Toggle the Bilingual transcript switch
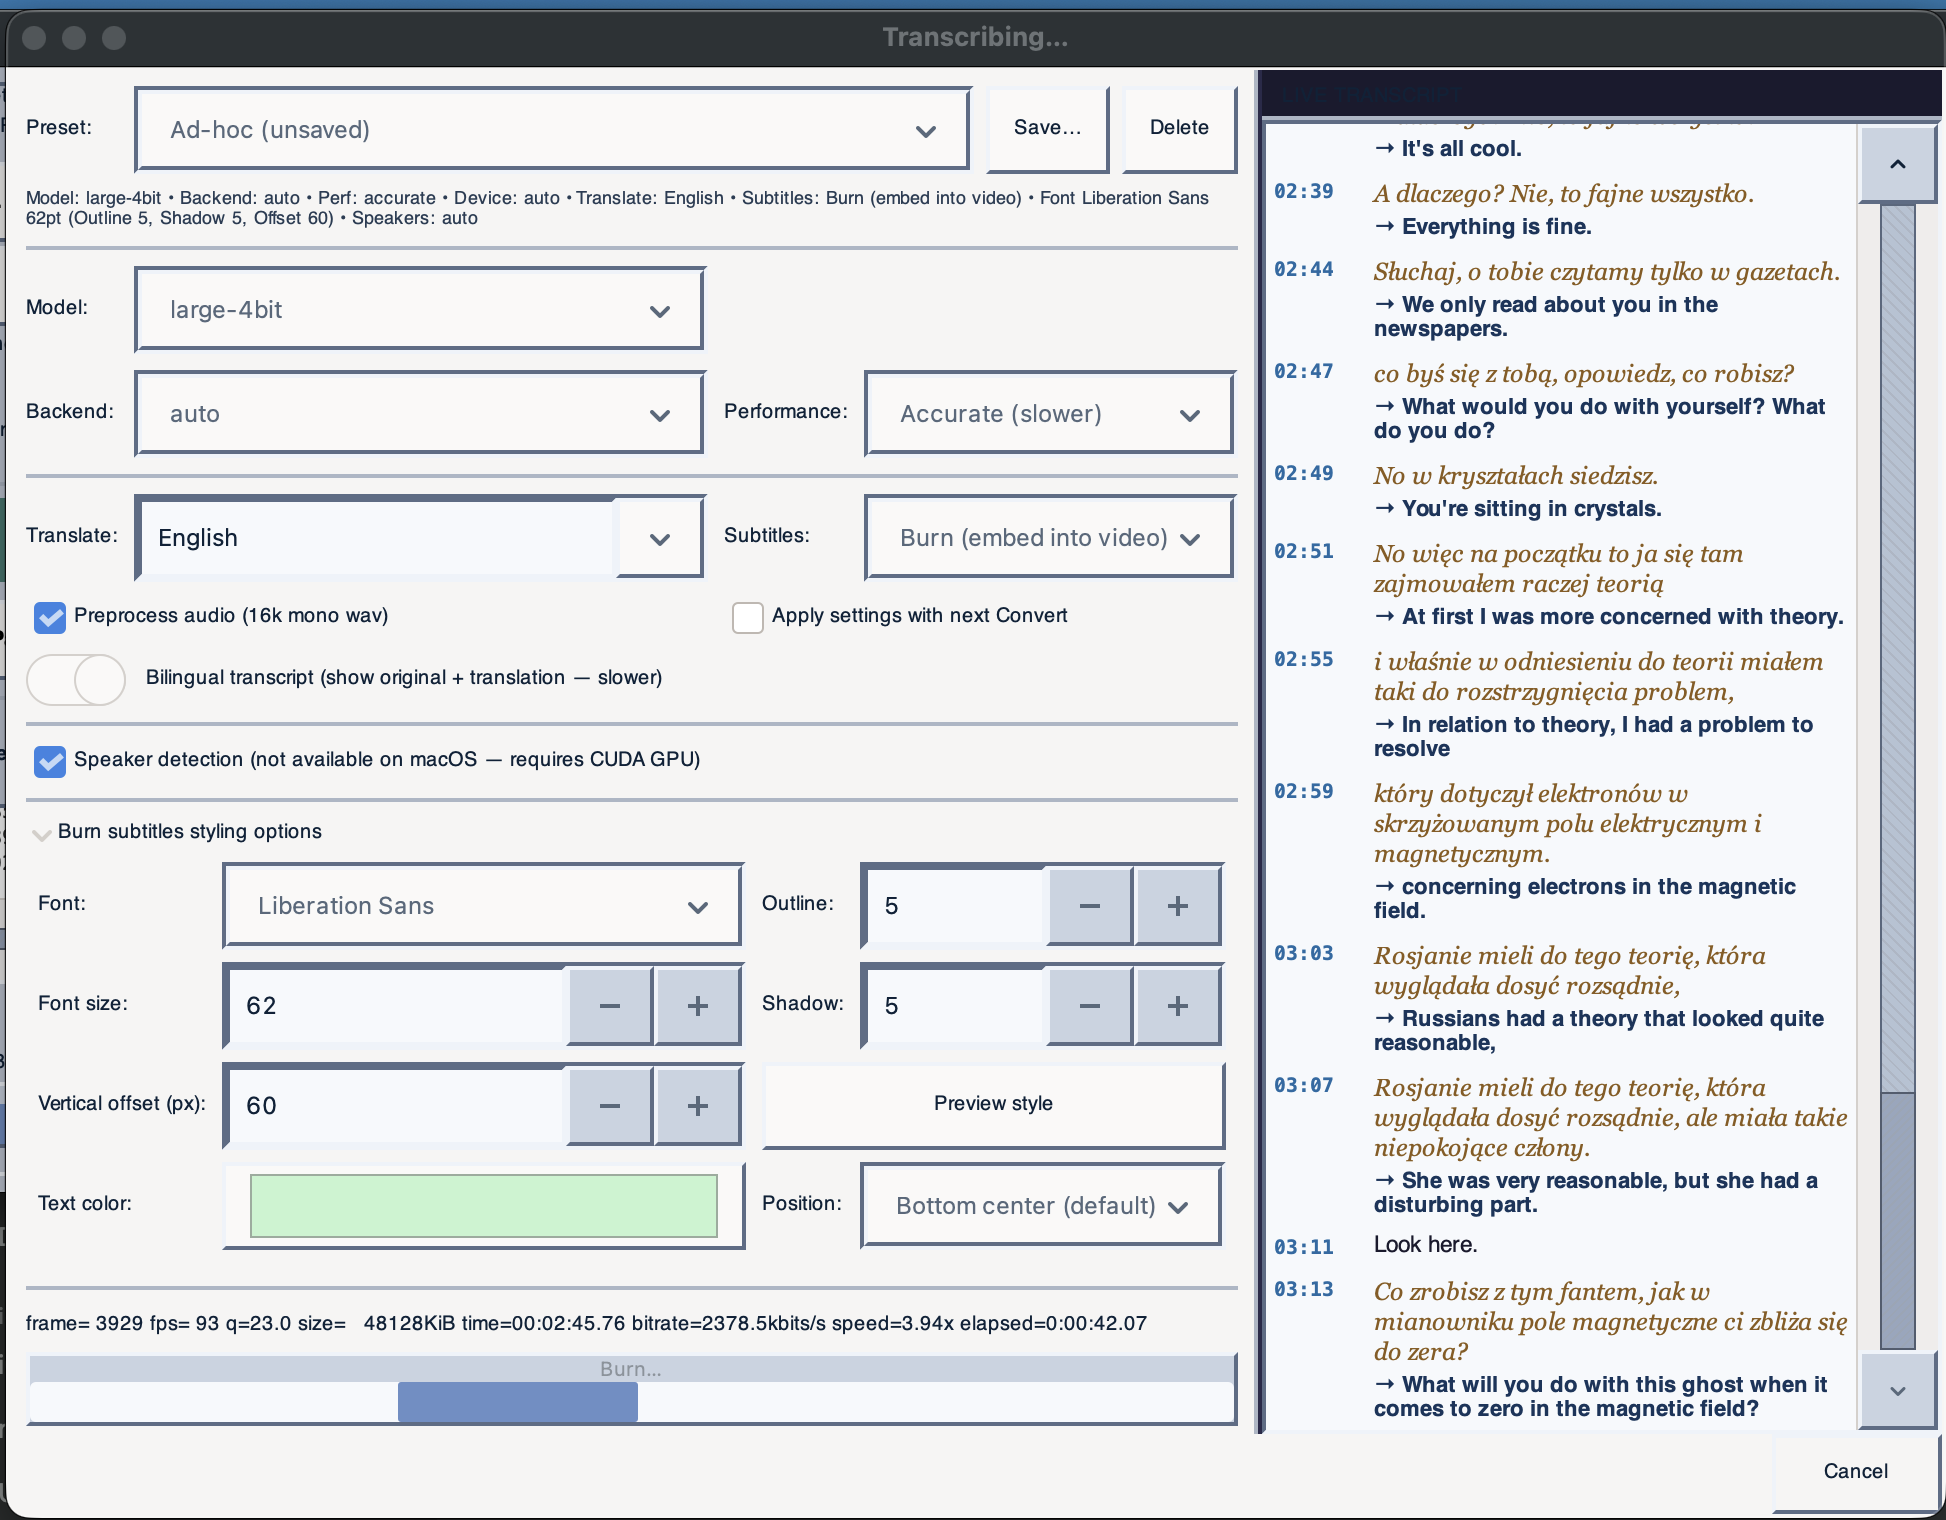The image size is (1946, 1520). coord(76,679)
